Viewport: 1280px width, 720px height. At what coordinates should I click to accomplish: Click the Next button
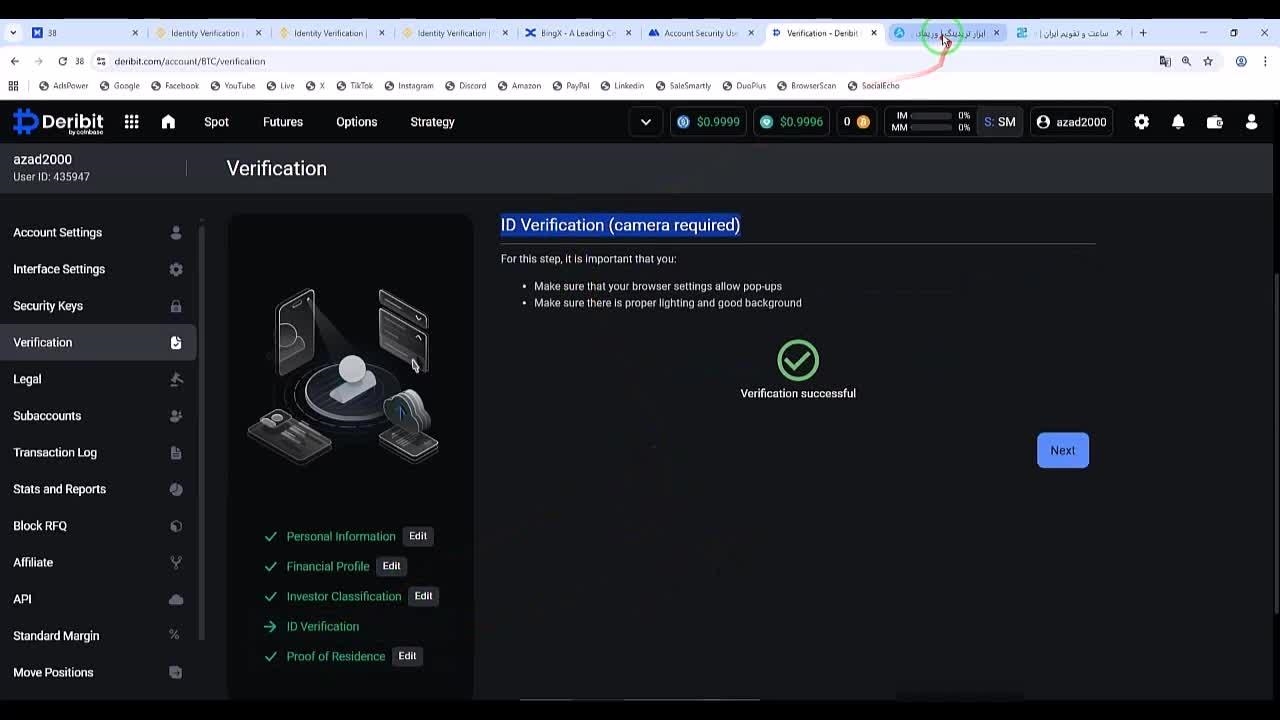click(x=1062, y=450)
